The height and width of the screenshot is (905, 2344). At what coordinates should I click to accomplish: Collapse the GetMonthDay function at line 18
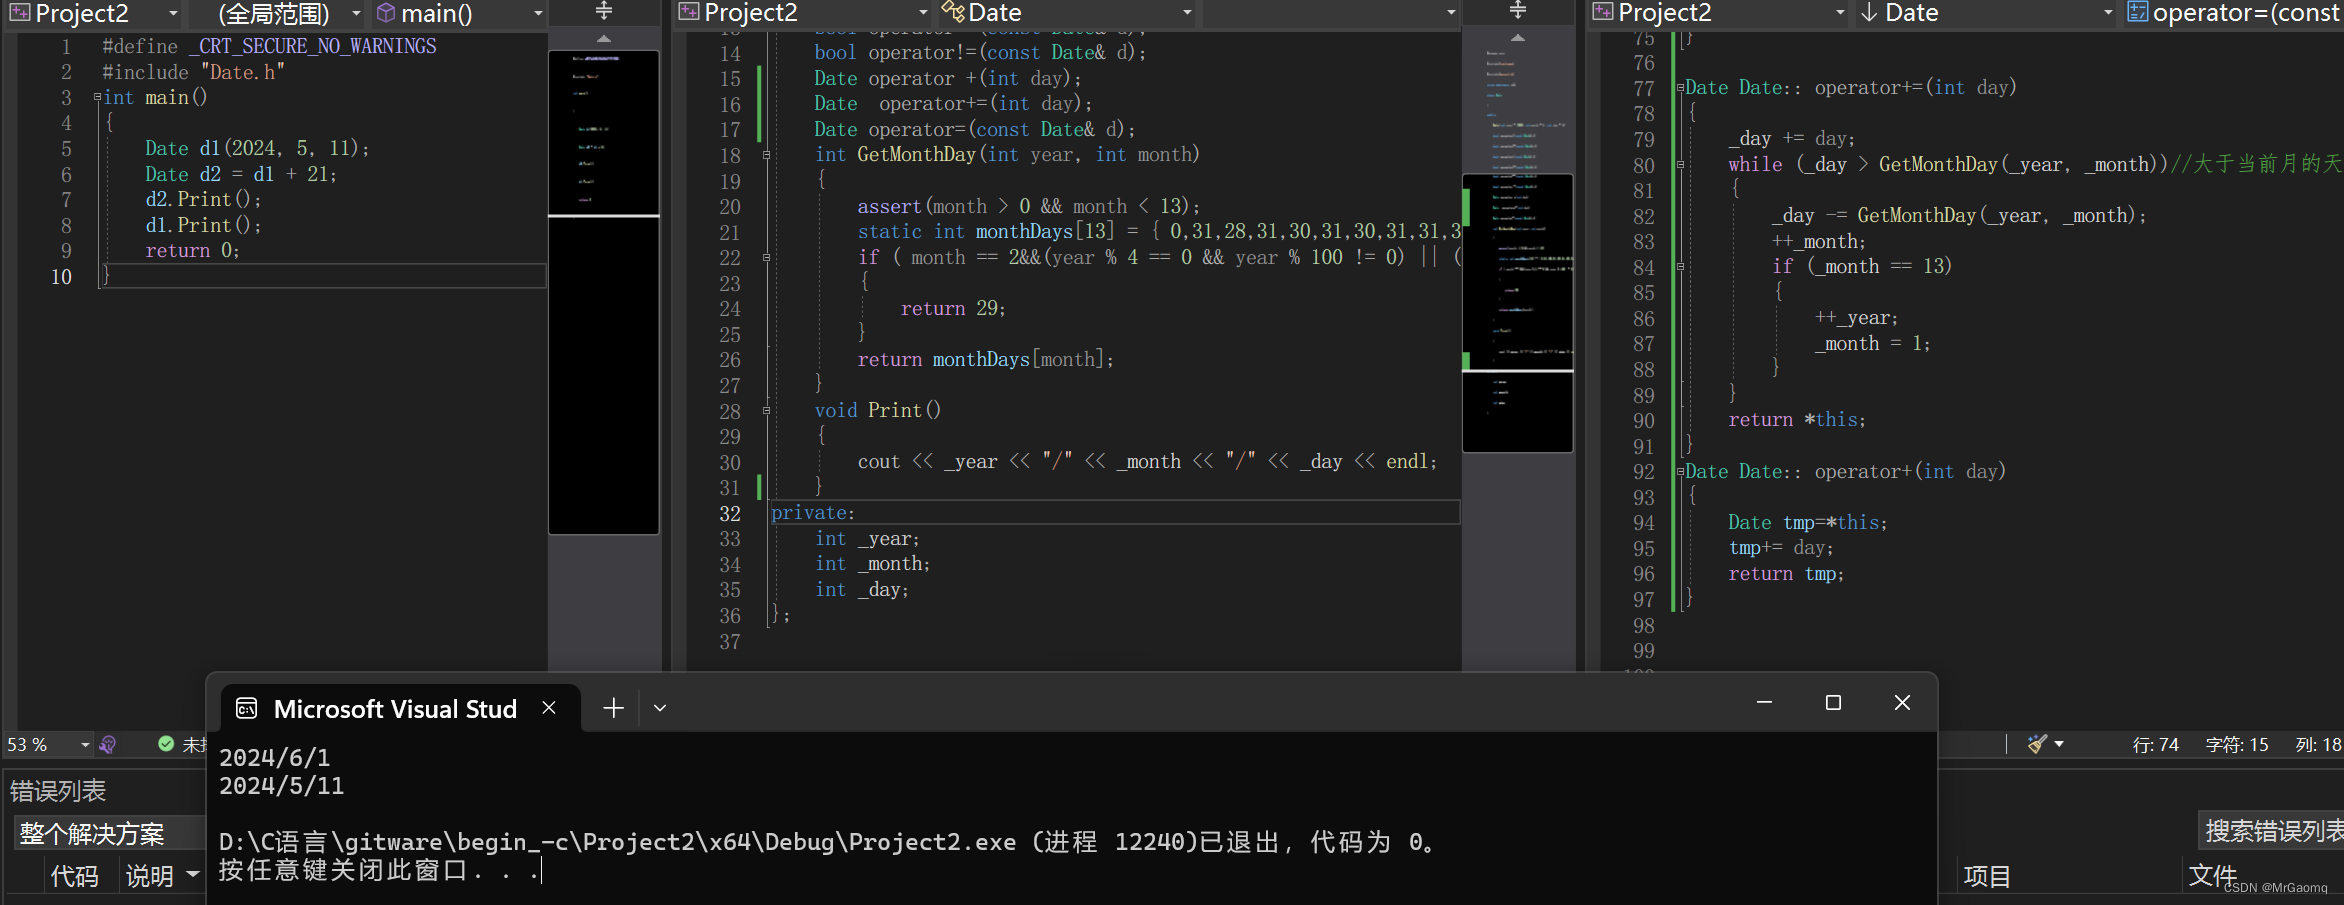pos(767,155)
